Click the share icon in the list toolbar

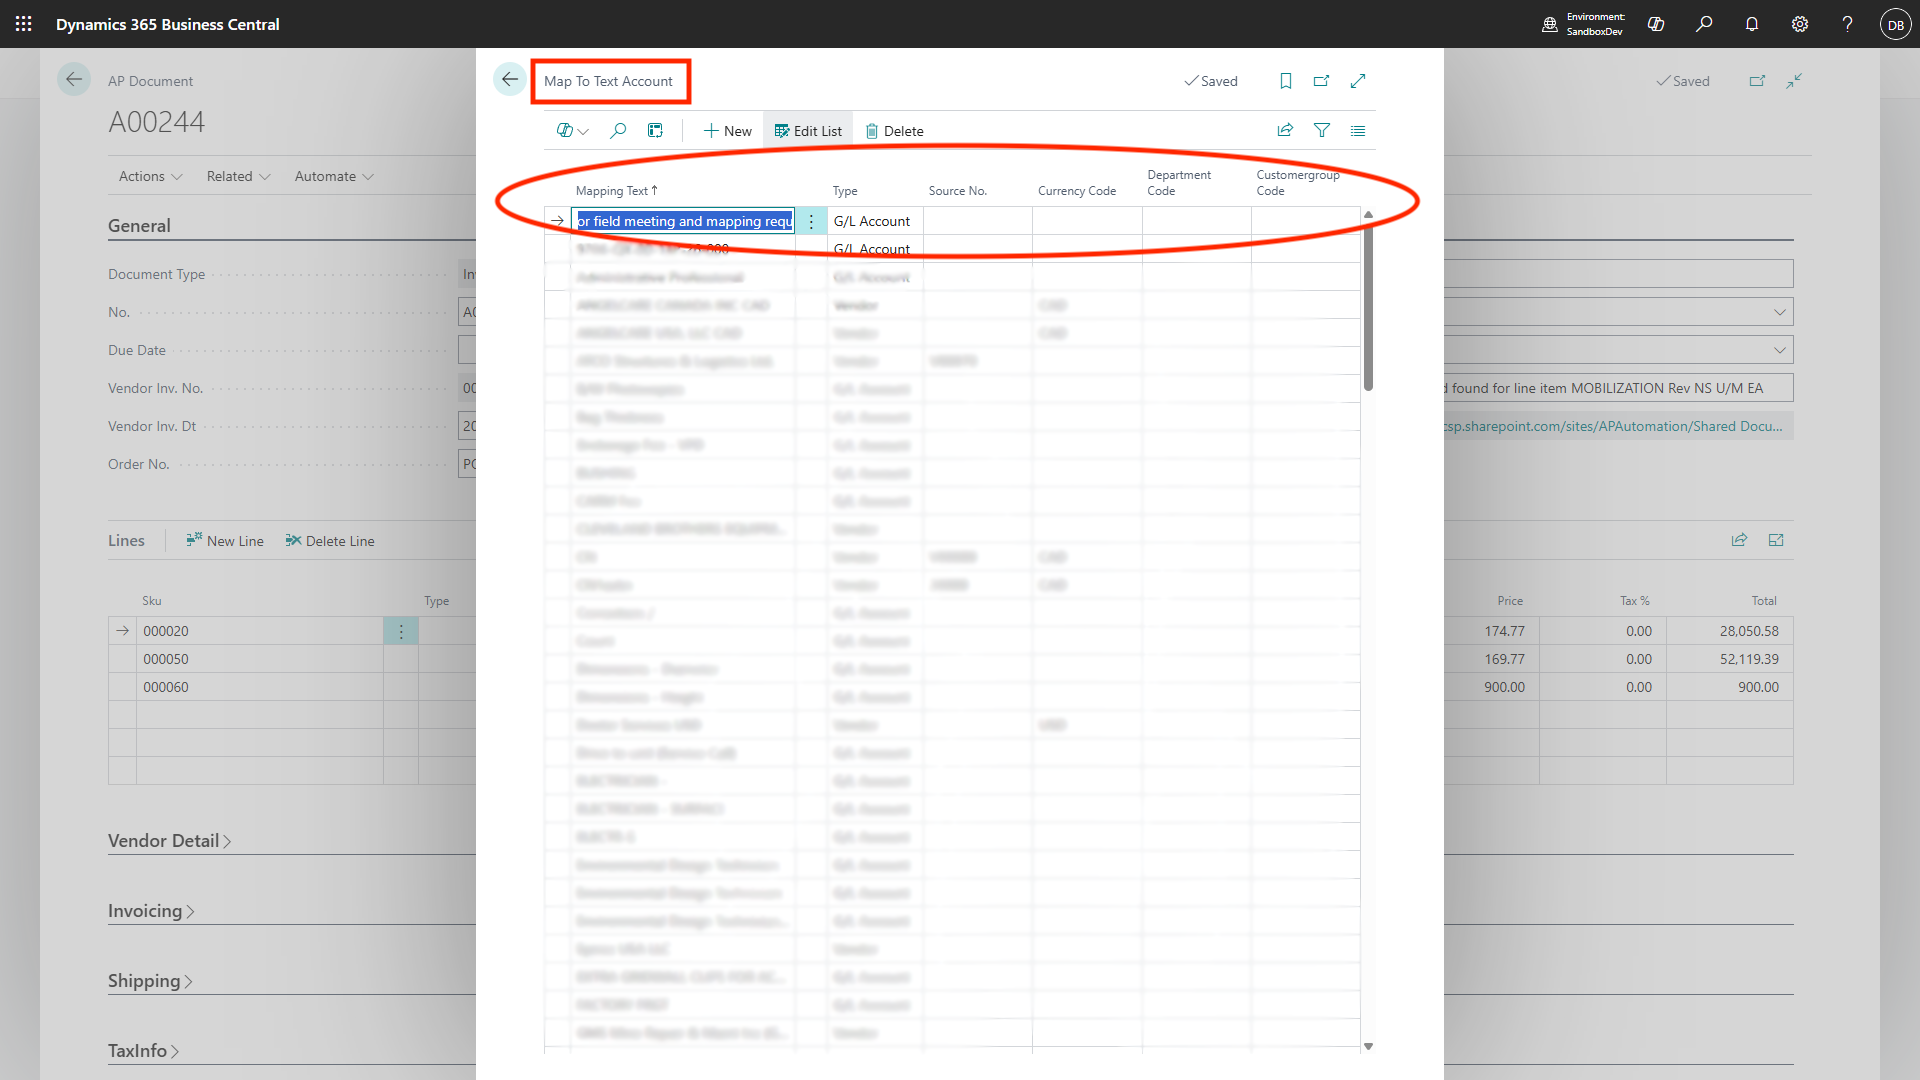click(1285, 131)
